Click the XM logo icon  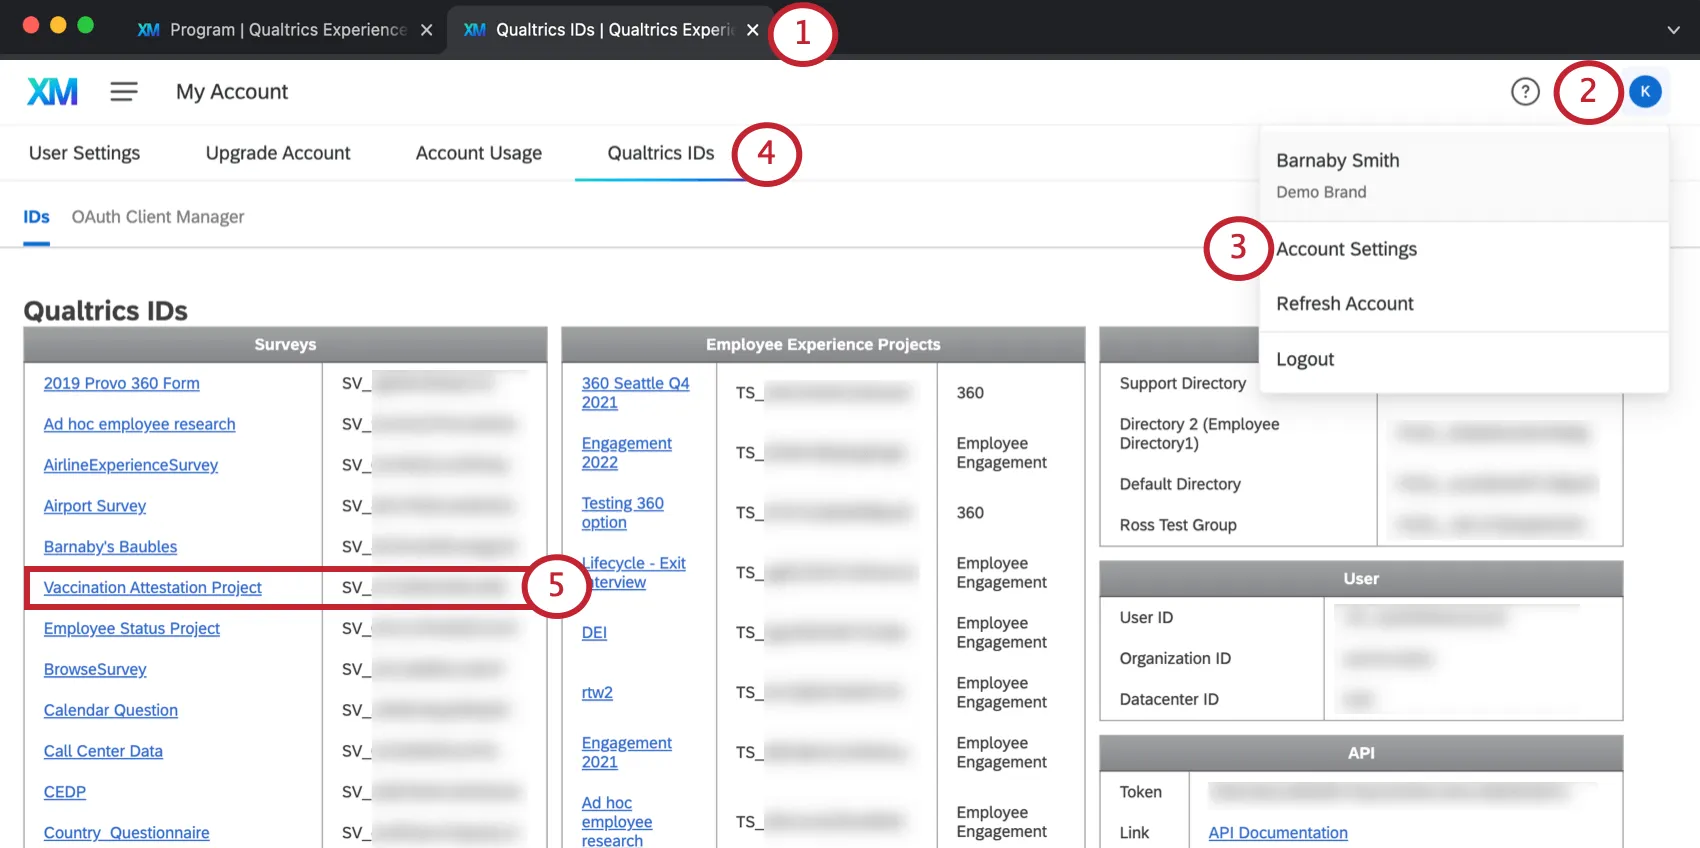tap(52, 92)
